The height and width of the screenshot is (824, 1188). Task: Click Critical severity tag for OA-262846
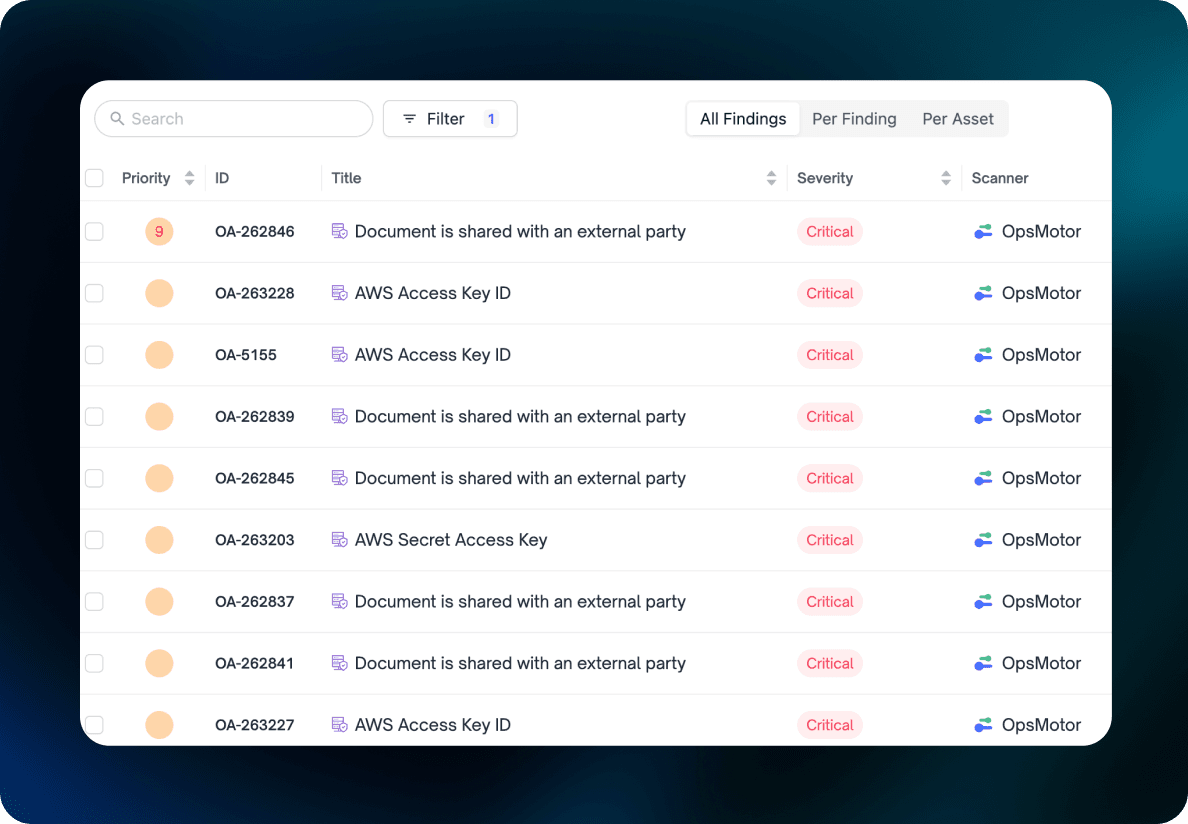(830, 232)
